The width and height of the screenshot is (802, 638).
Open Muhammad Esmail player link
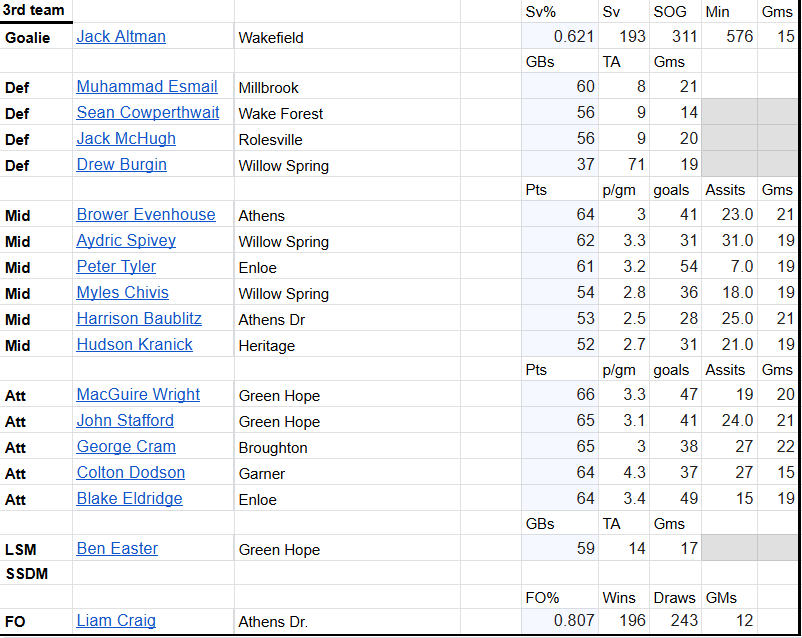[147, 86]
